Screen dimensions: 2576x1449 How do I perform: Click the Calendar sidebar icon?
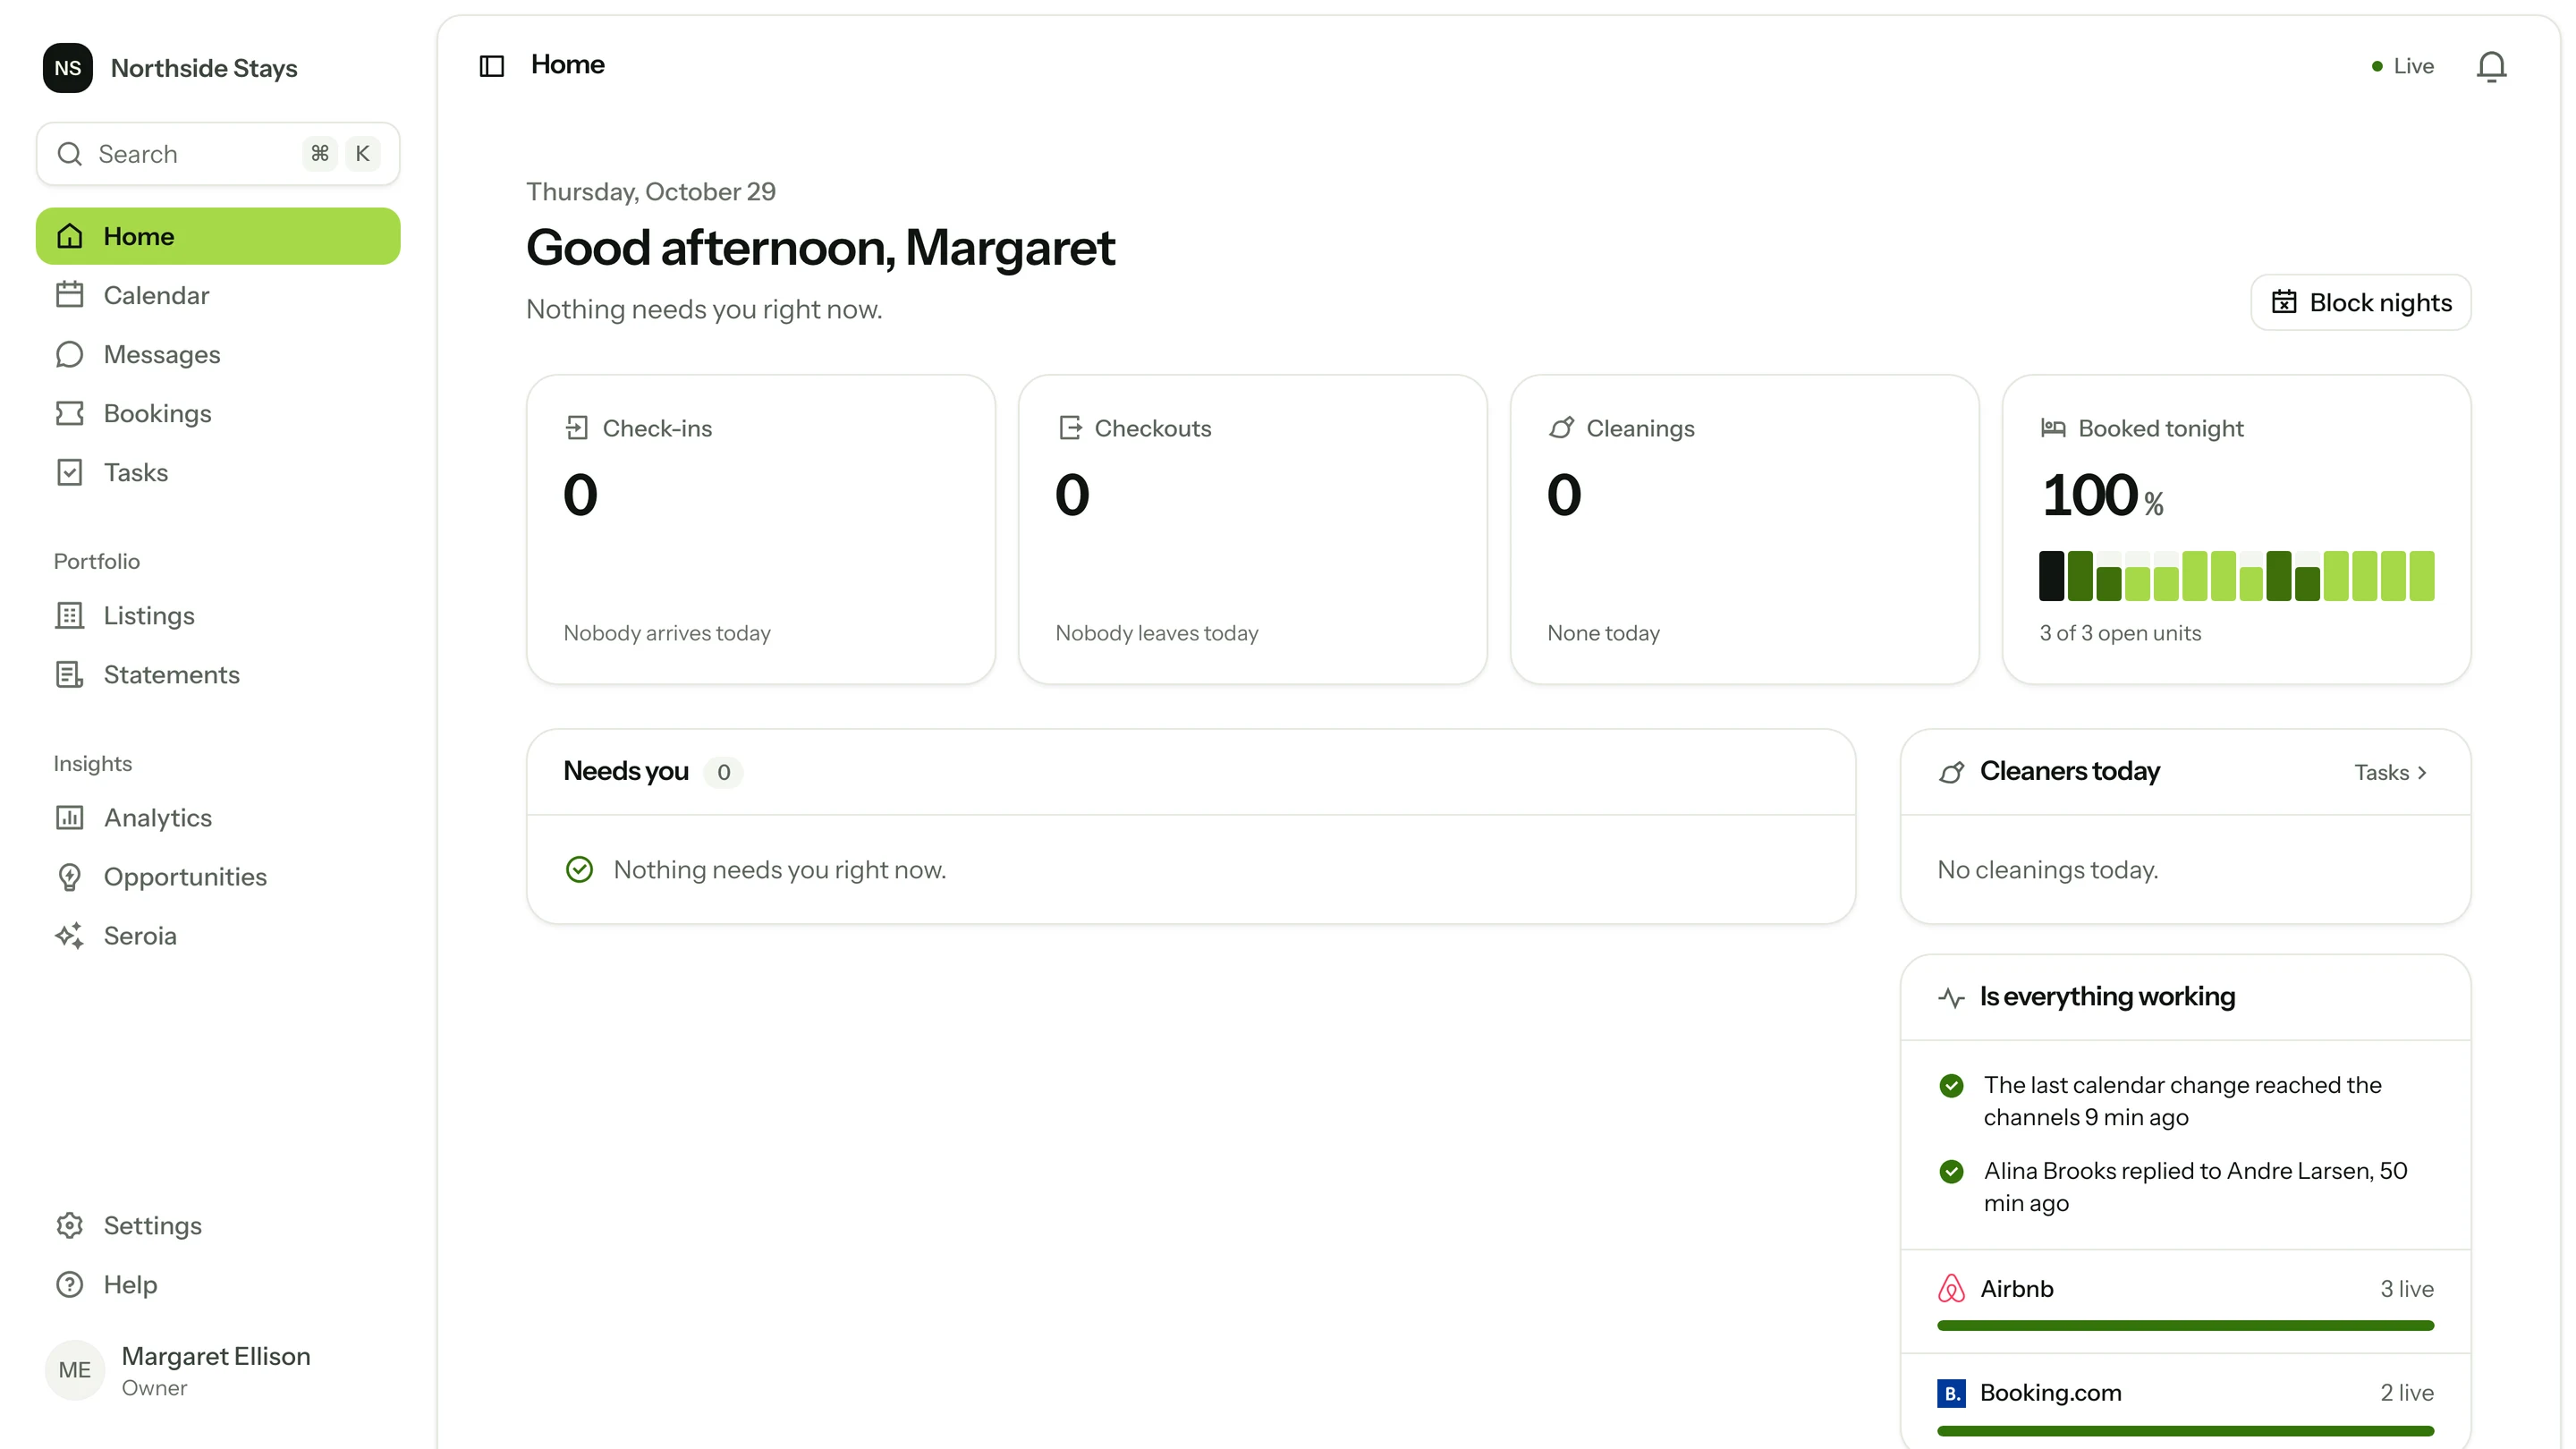(x=69, y=295)
